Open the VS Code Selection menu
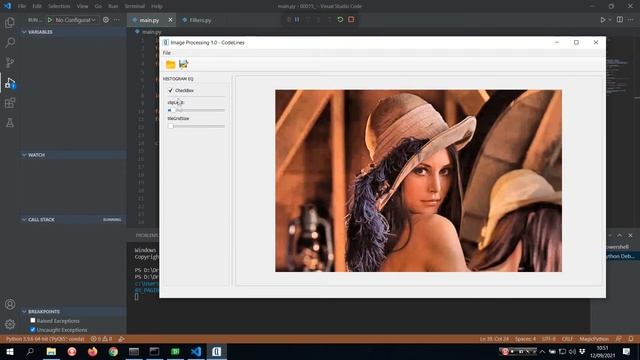This screenshot has height=360, width=640. click(59, 6)
